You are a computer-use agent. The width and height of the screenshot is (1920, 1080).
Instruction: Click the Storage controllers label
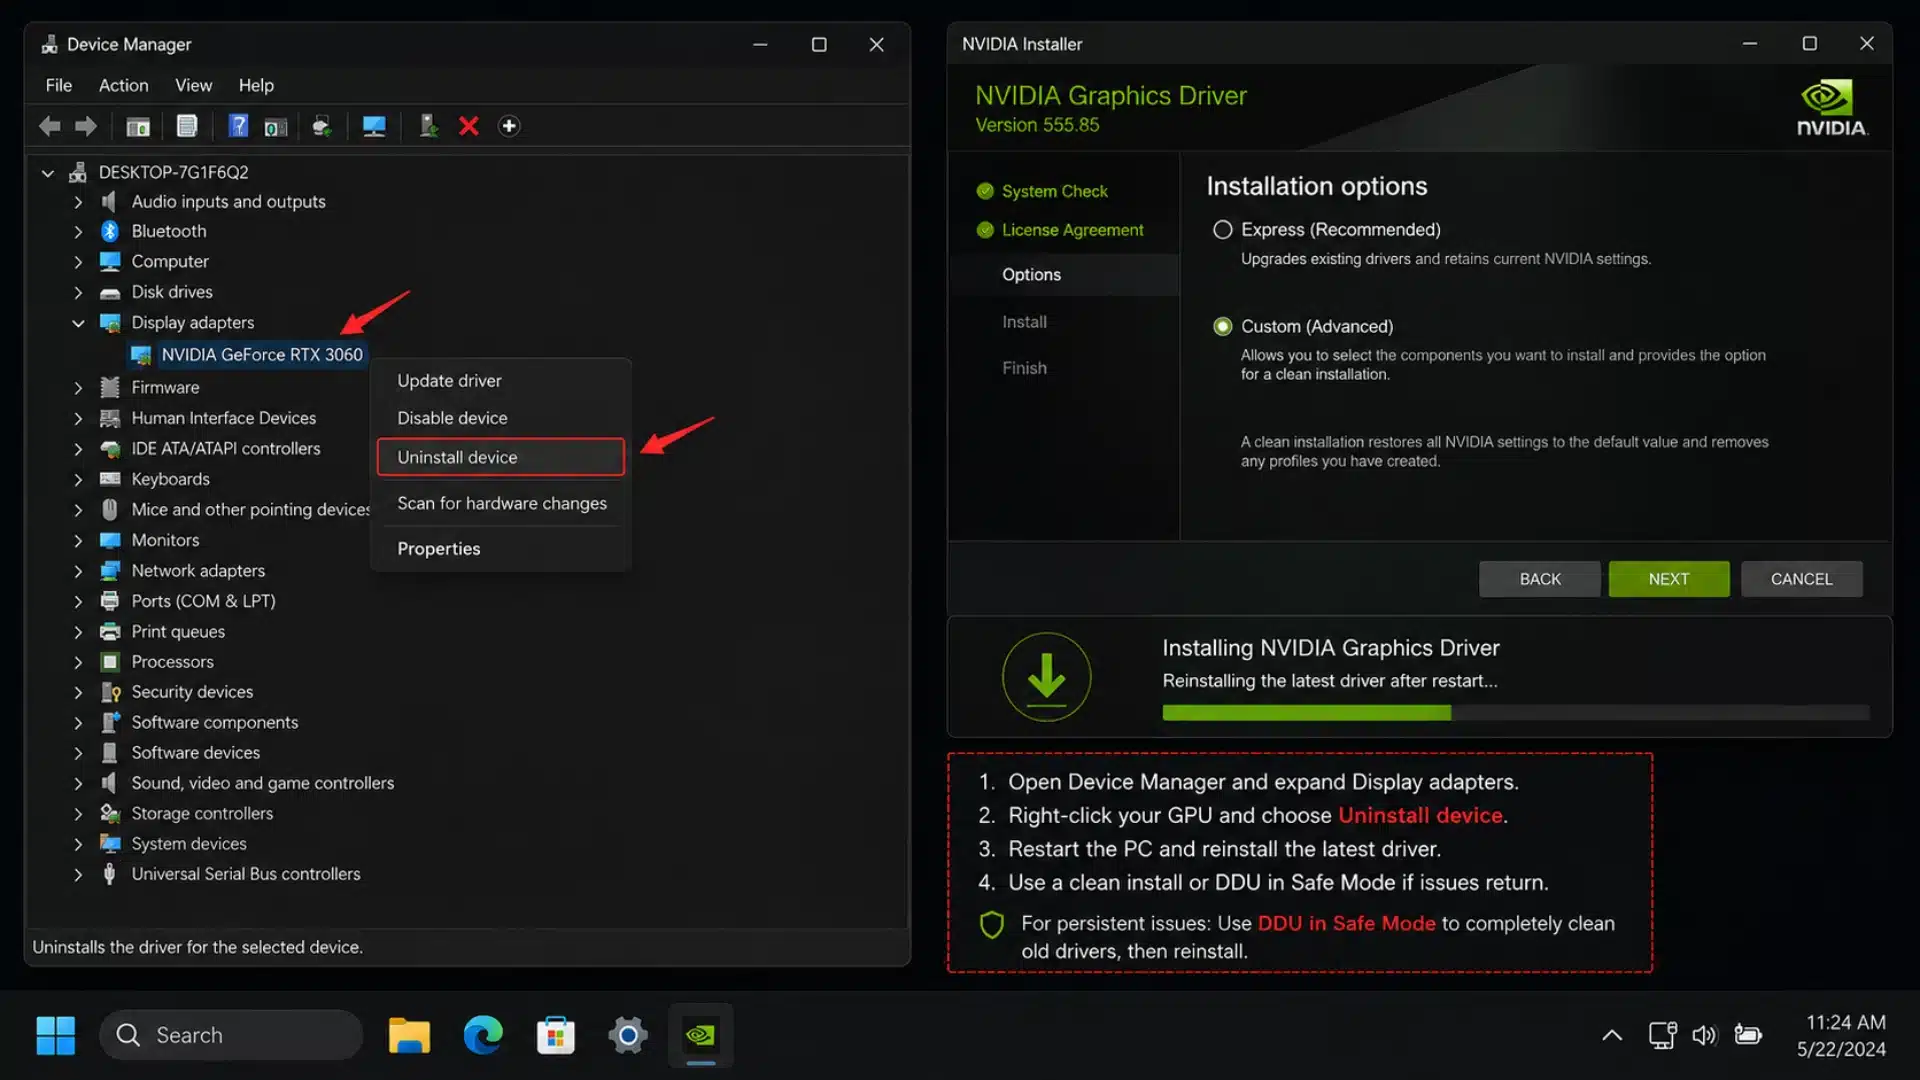click(x=202, y=814)
